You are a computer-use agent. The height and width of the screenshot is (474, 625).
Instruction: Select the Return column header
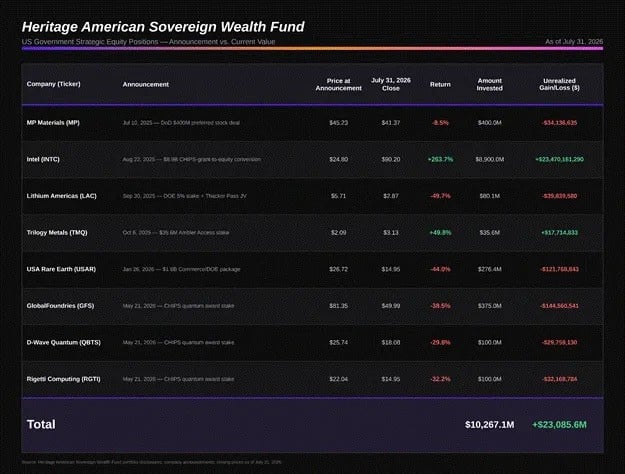point(440,85)
